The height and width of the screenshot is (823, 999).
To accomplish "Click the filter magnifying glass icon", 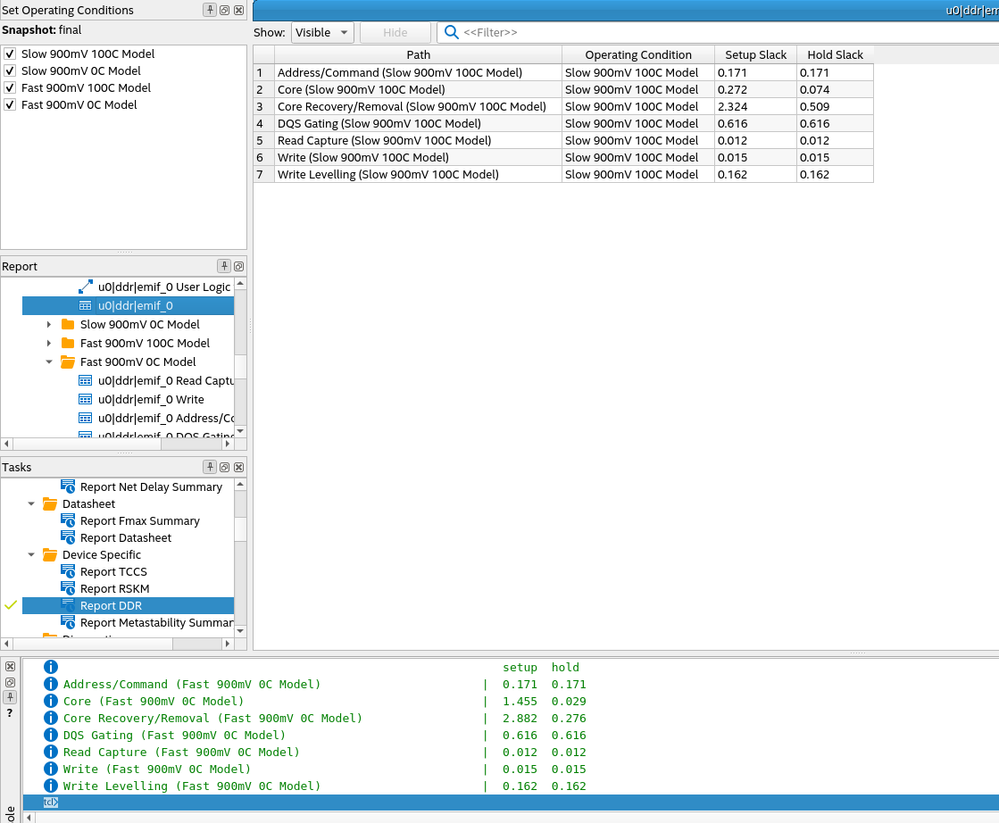I will pos(451,33).
